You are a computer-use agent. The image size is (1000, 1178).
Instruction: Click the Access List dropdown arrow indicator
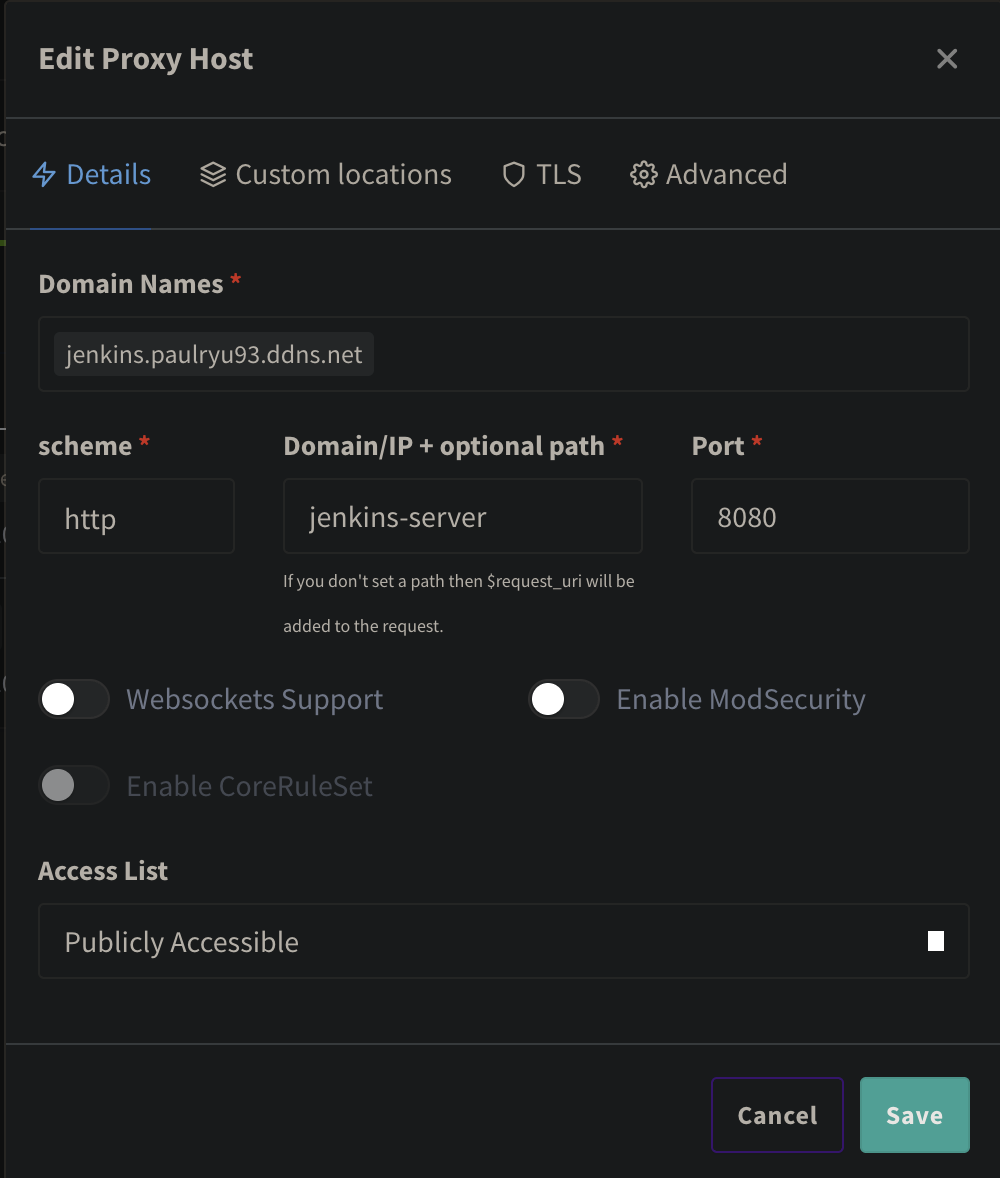pos(936,941)
